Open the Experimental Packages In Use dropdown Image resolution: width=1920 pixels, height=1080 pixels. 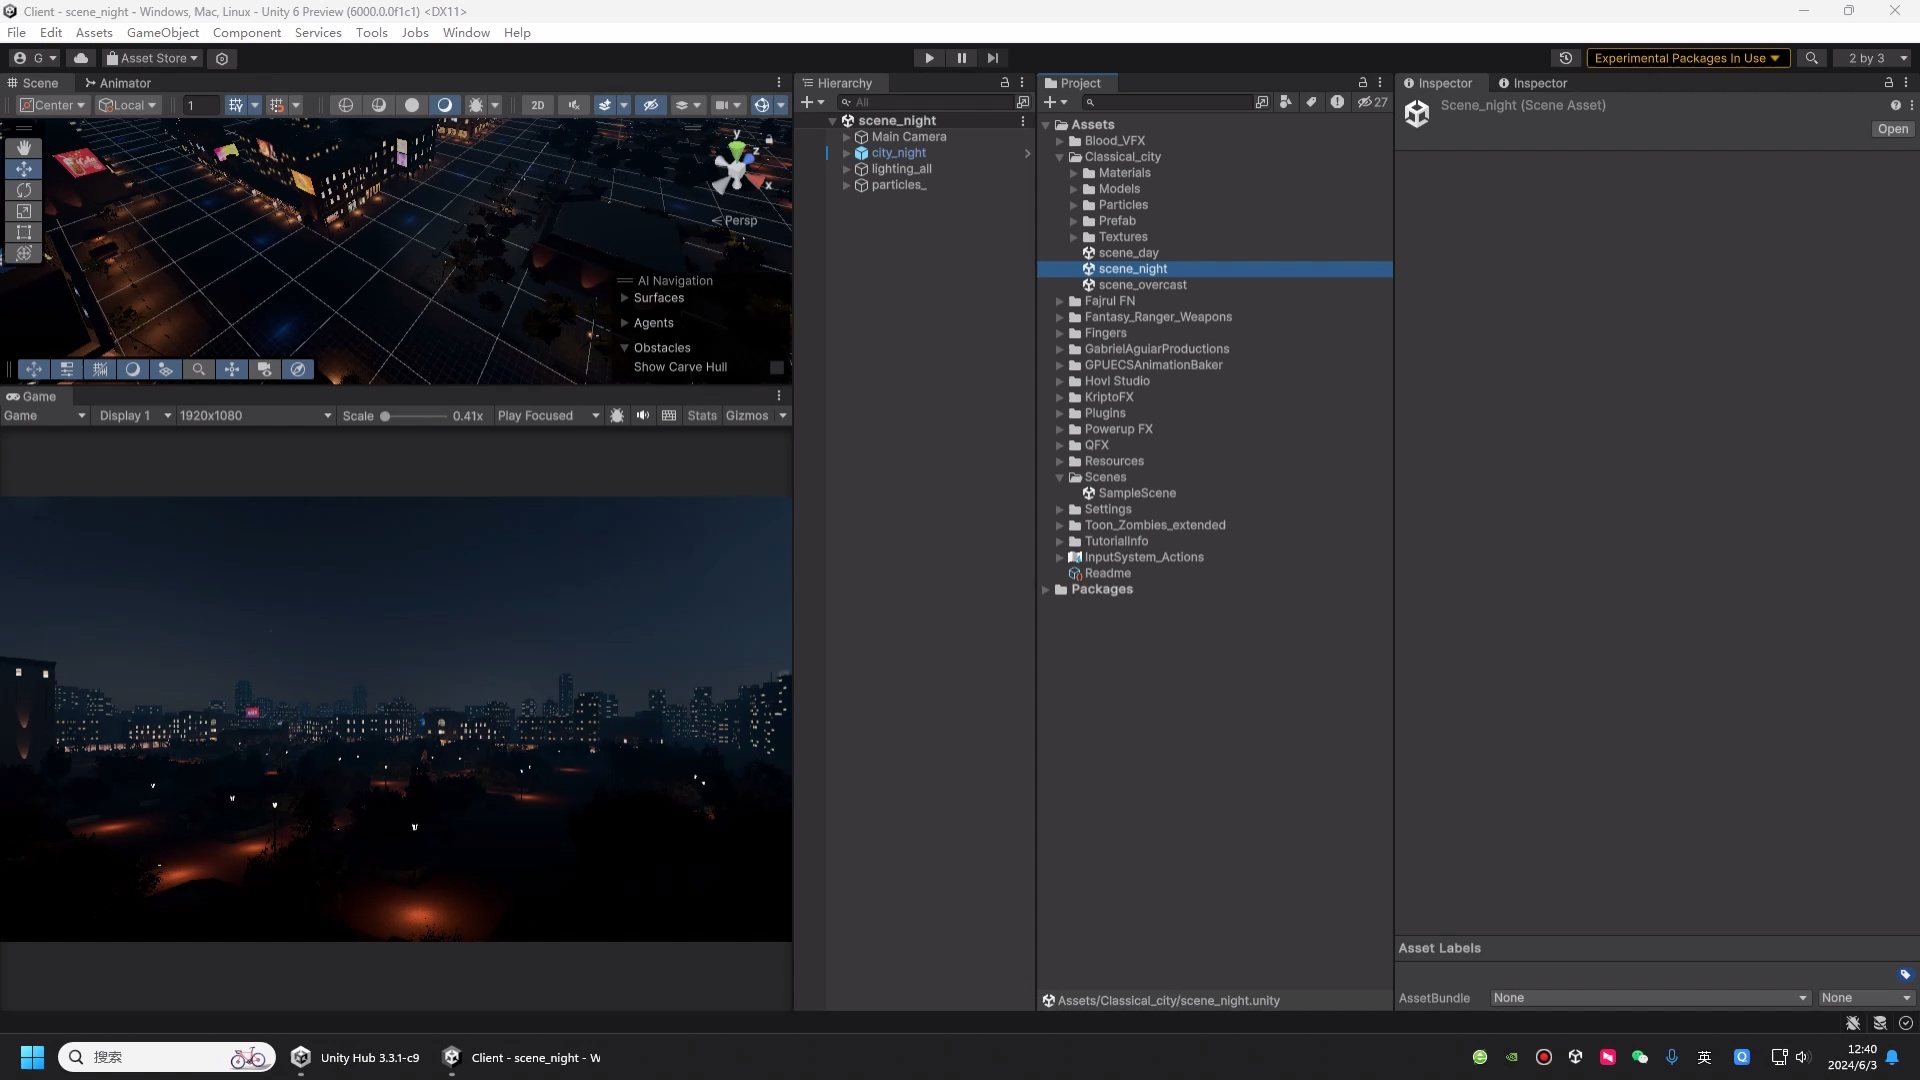[1688, 58]
